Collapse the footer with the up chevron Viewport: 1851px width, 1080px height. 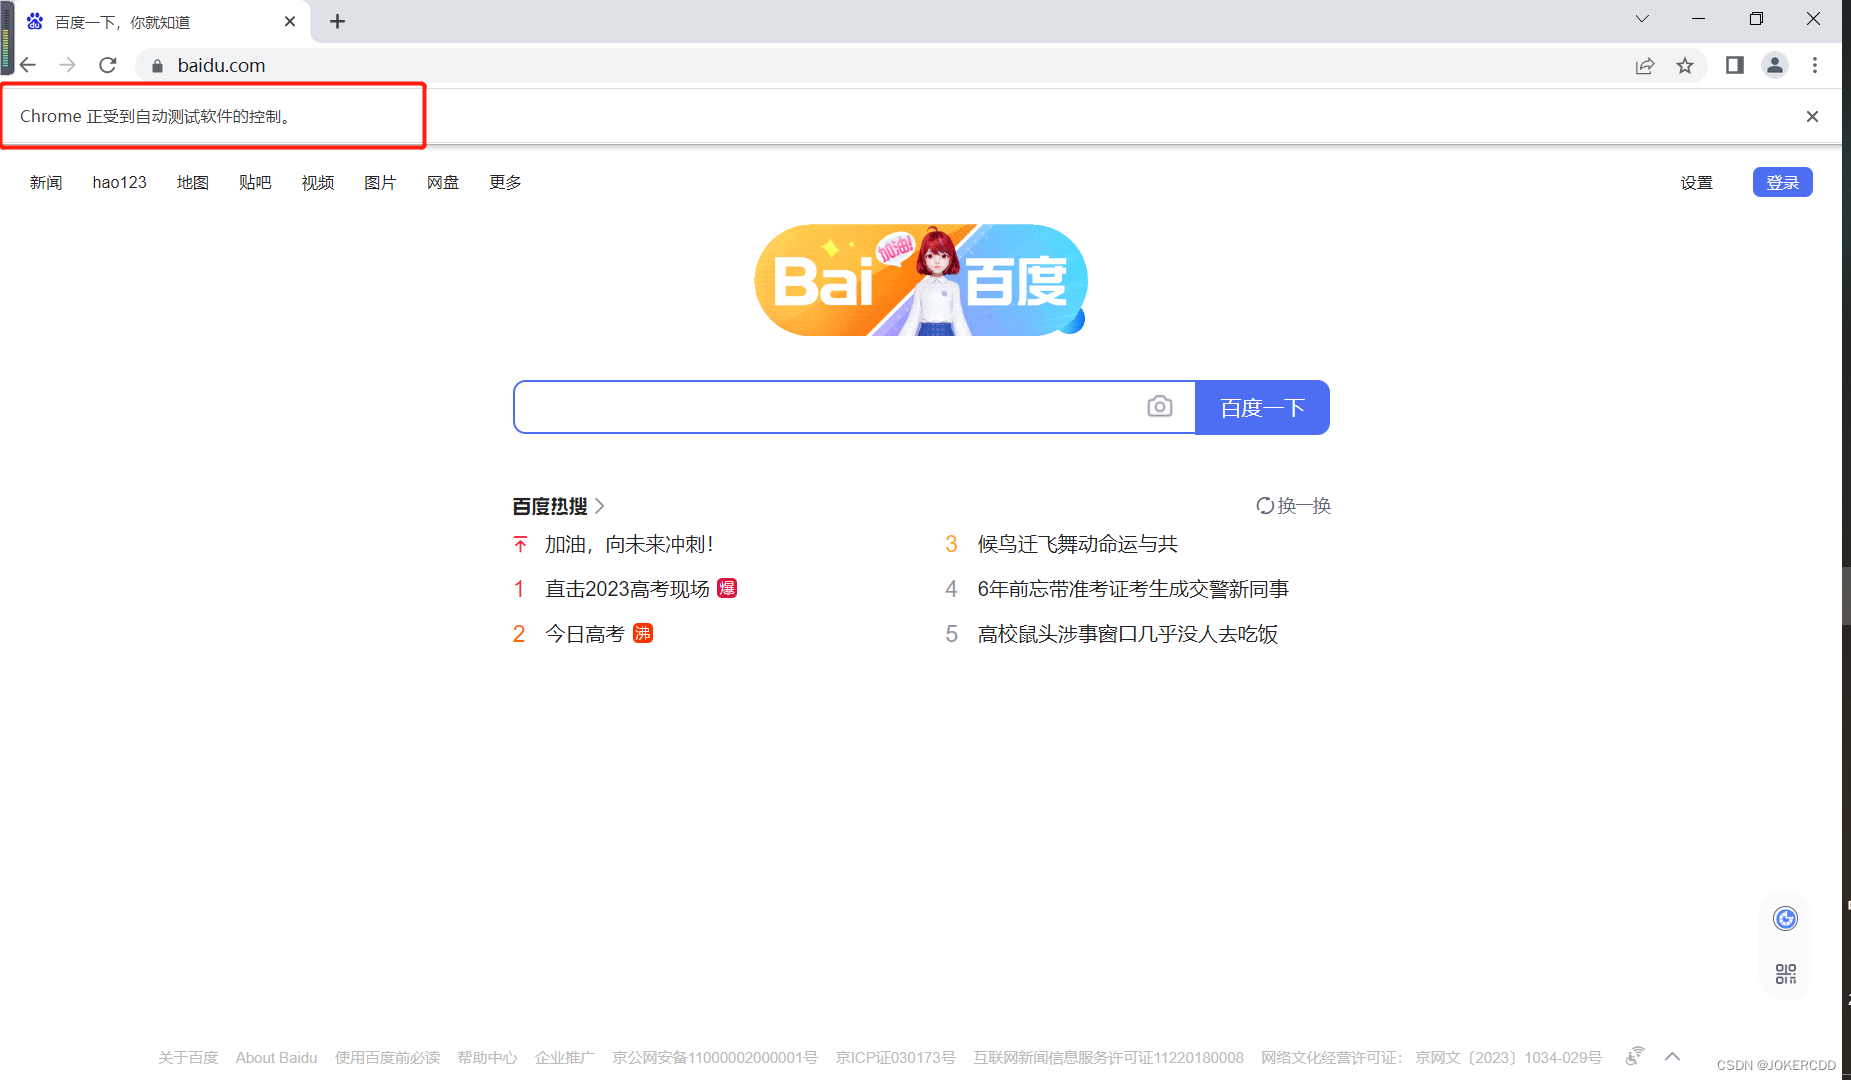pos(1672,1056)
